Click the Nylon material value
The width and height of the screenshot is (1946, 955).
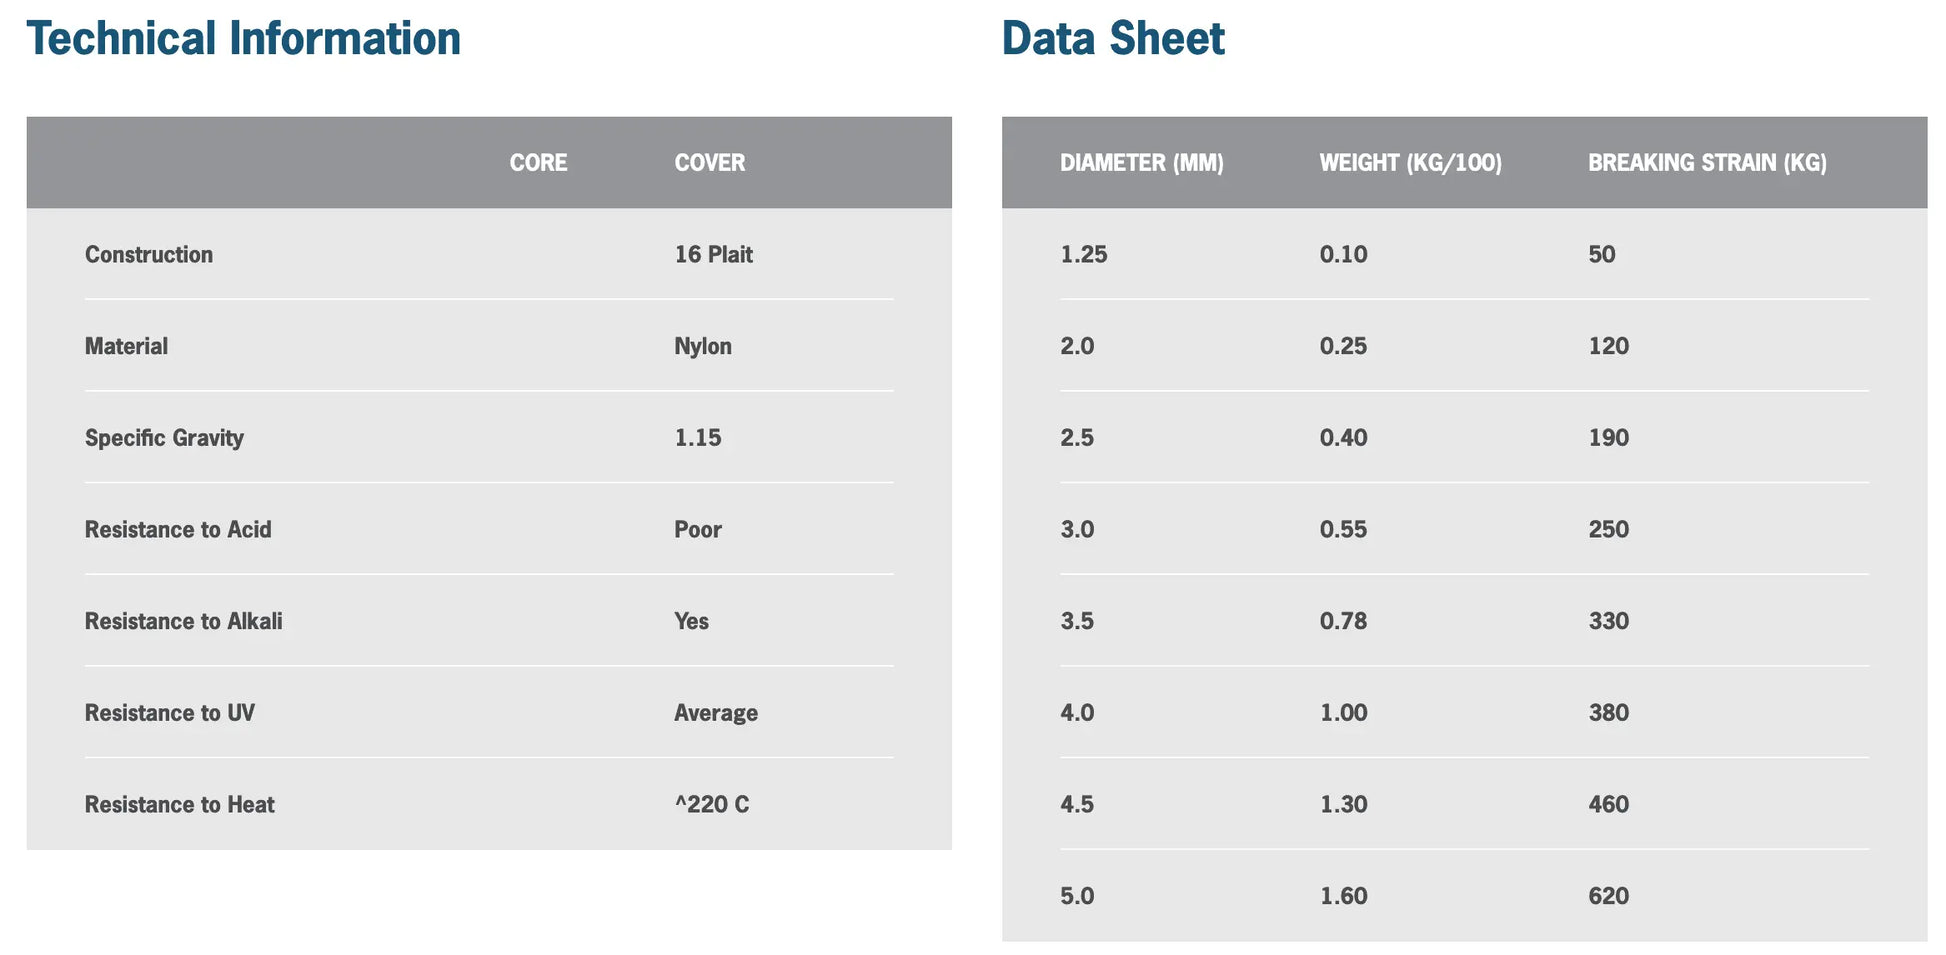tap(702, 347)
